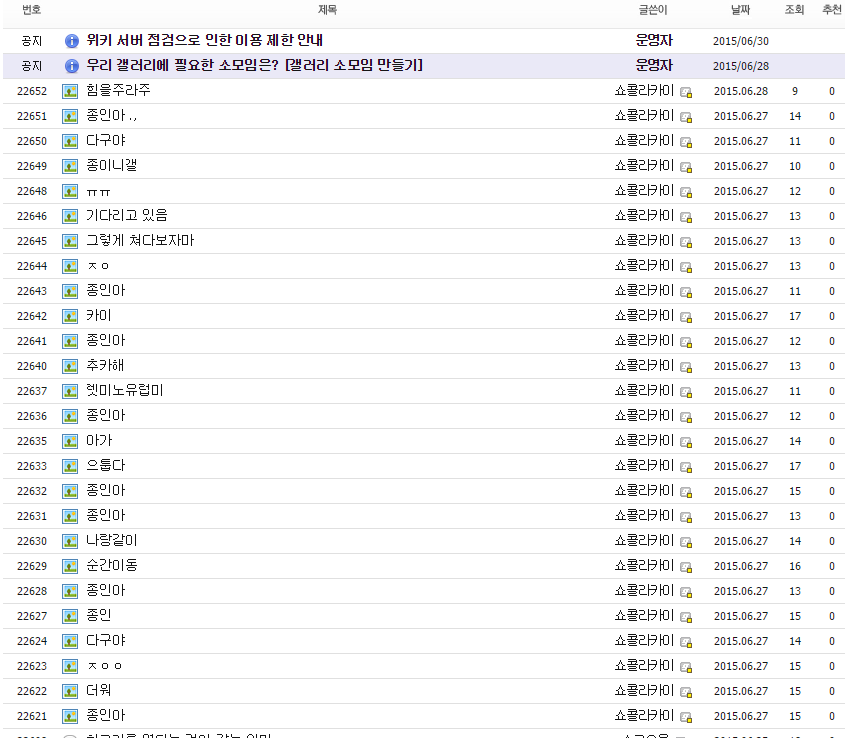This screenshot has width=852, height=738.
Task: Click the image icon for post 22633
Action: click(x=70, y=466)
